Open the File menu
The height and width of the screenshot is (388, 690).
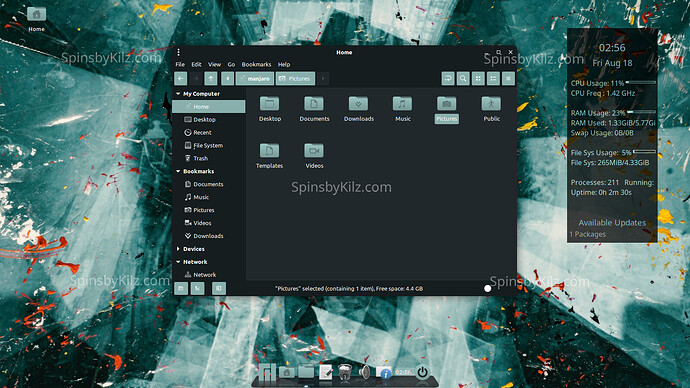tap(180, 64)
